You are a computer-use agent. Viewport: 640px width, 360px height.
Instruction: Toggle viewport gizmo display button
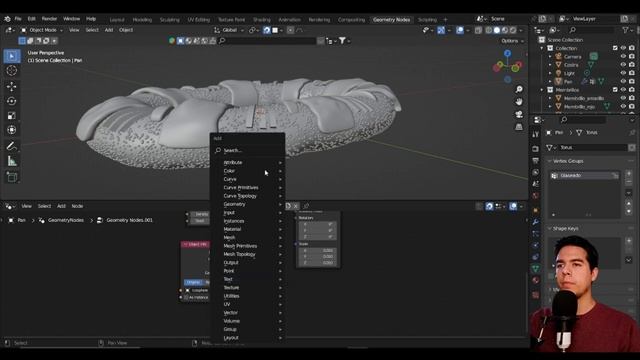(441, 30)
